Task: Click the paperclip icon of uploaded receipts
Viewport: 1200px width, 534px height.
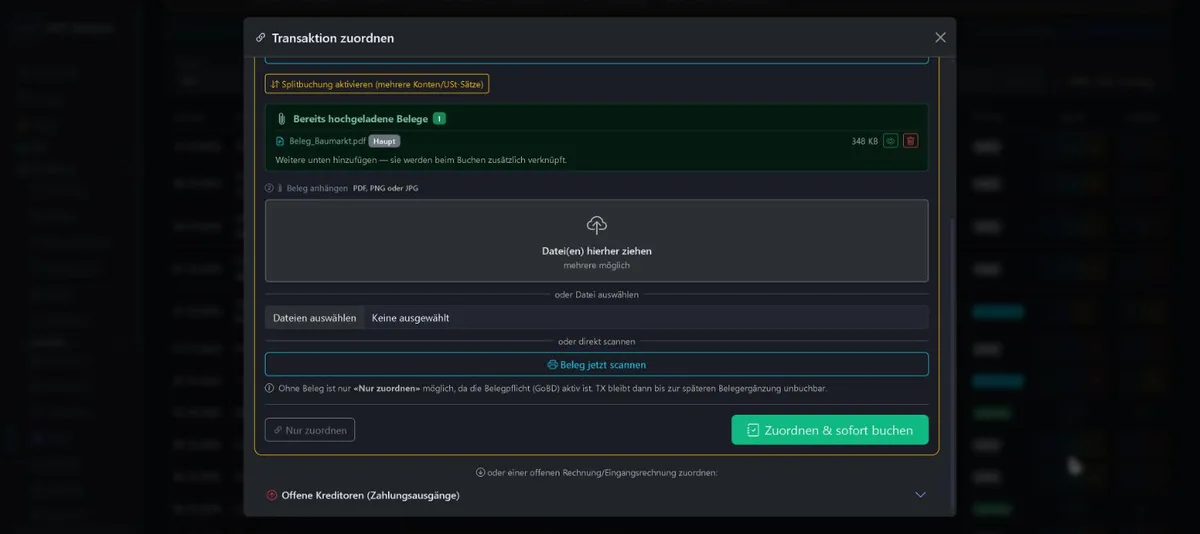Action: [282, 119]
